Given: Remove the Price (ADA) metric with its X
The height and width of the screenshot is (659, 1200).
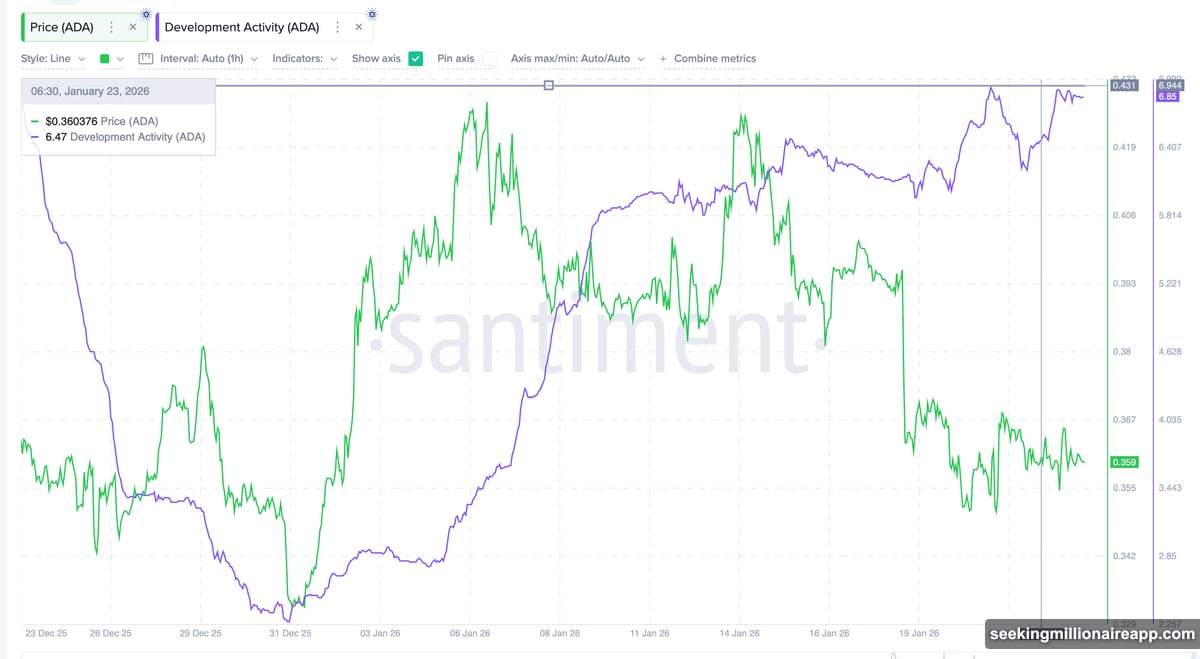Looking at the screenshot, I should [132, 27].
